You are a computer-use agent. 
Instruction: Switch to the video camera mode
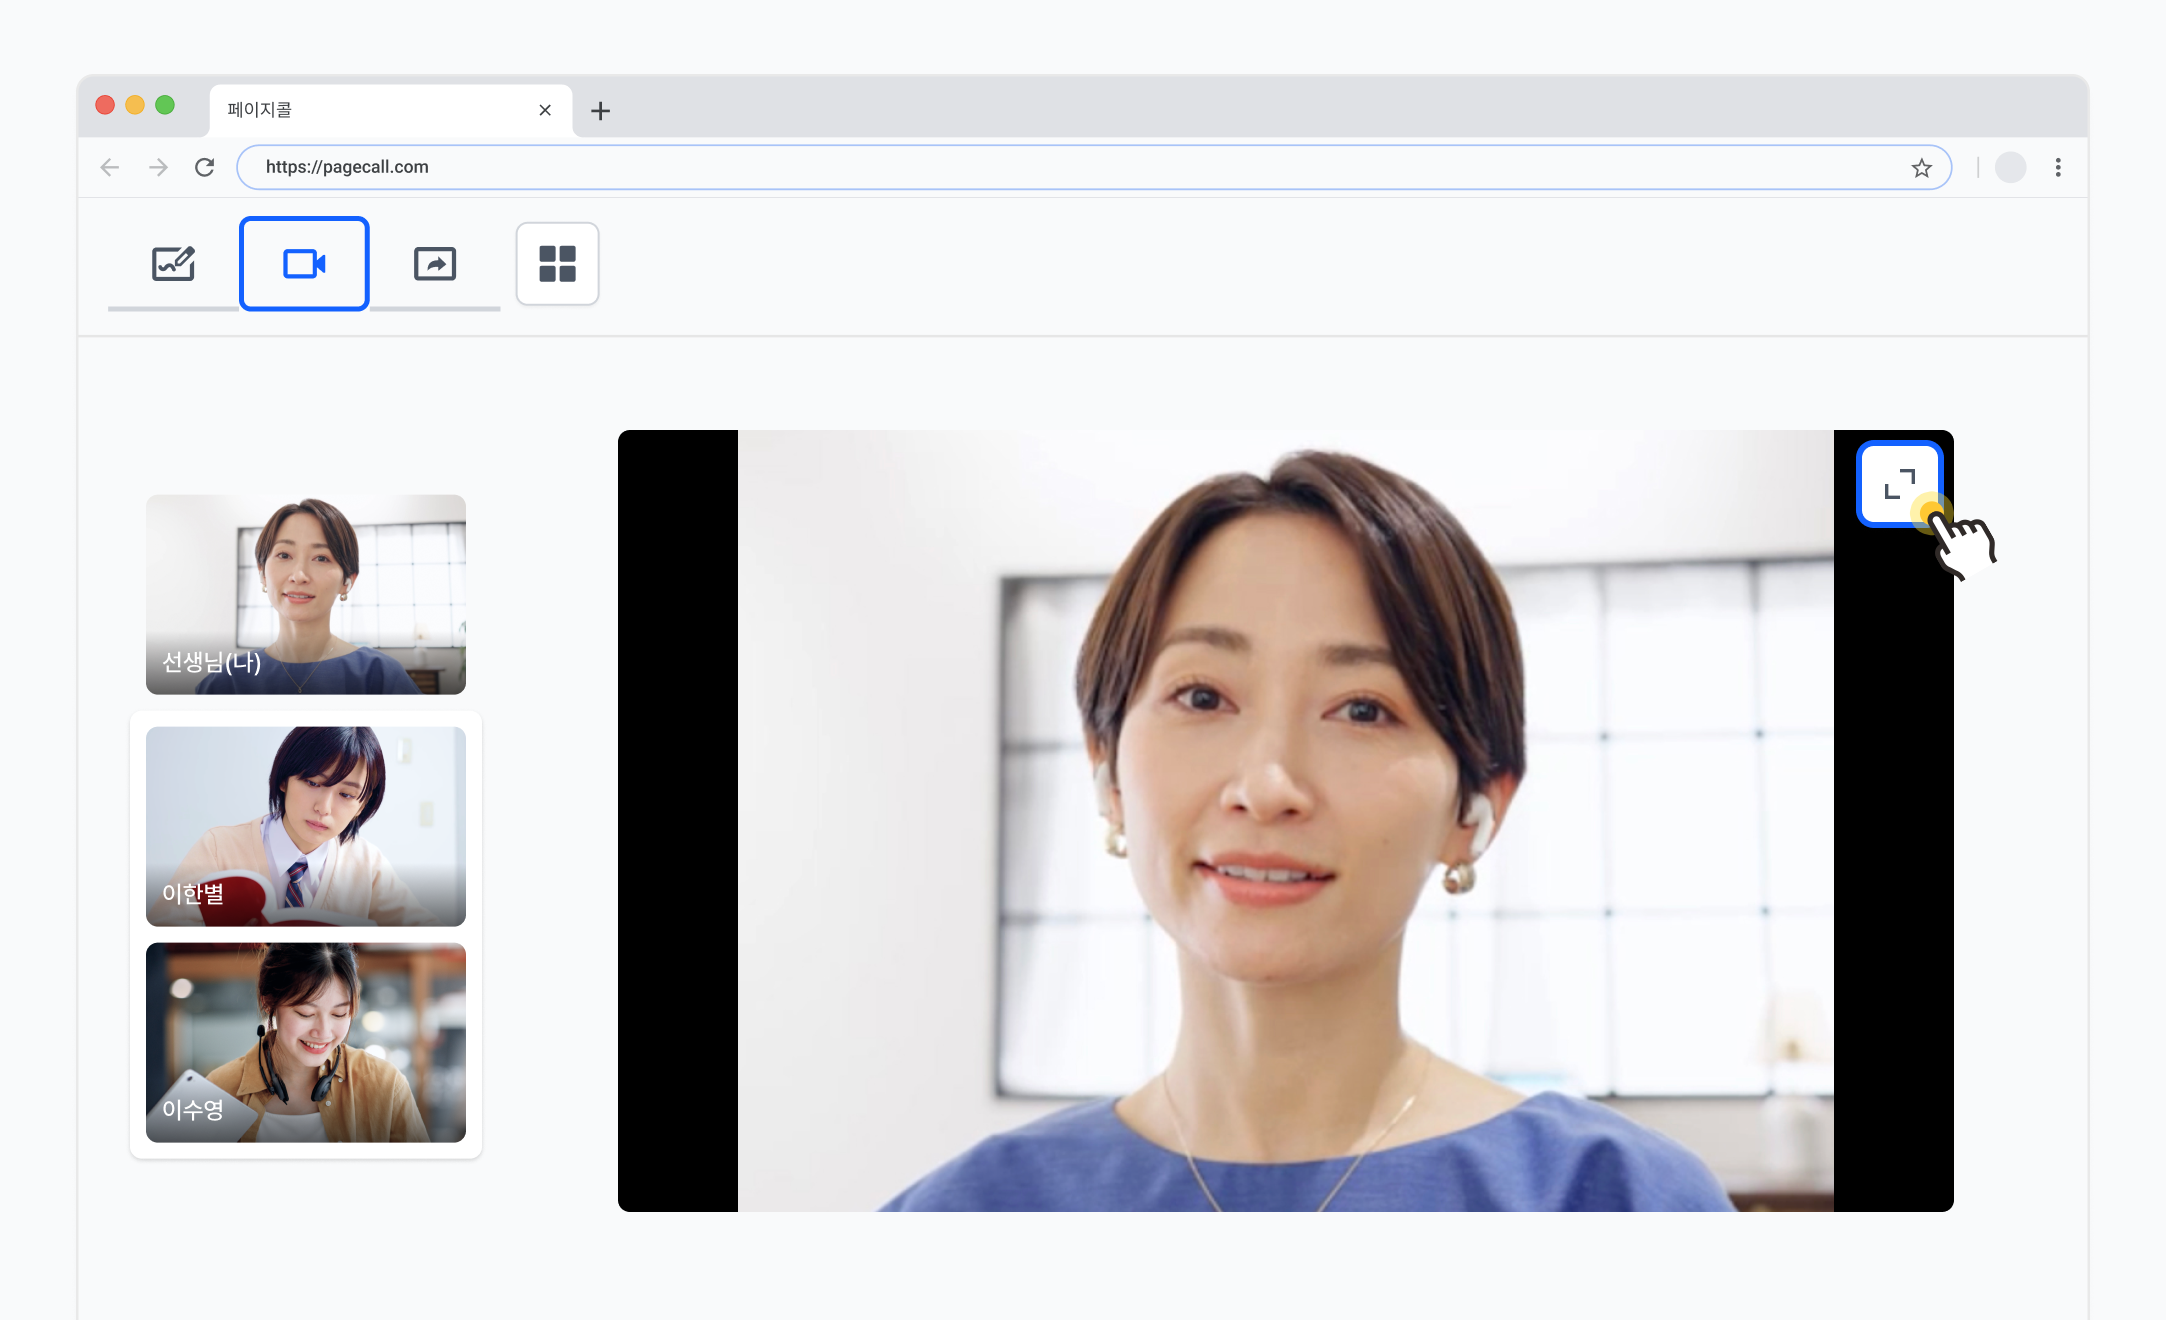tap(304, 264)
